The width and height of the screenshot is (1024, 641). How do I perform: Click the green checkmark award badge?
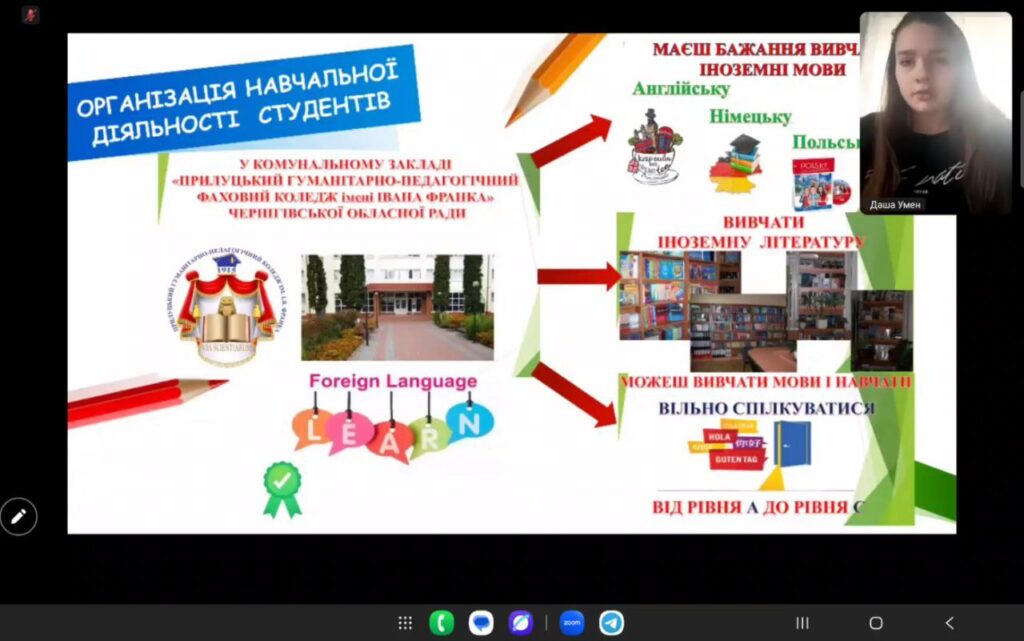coord(282,489)
